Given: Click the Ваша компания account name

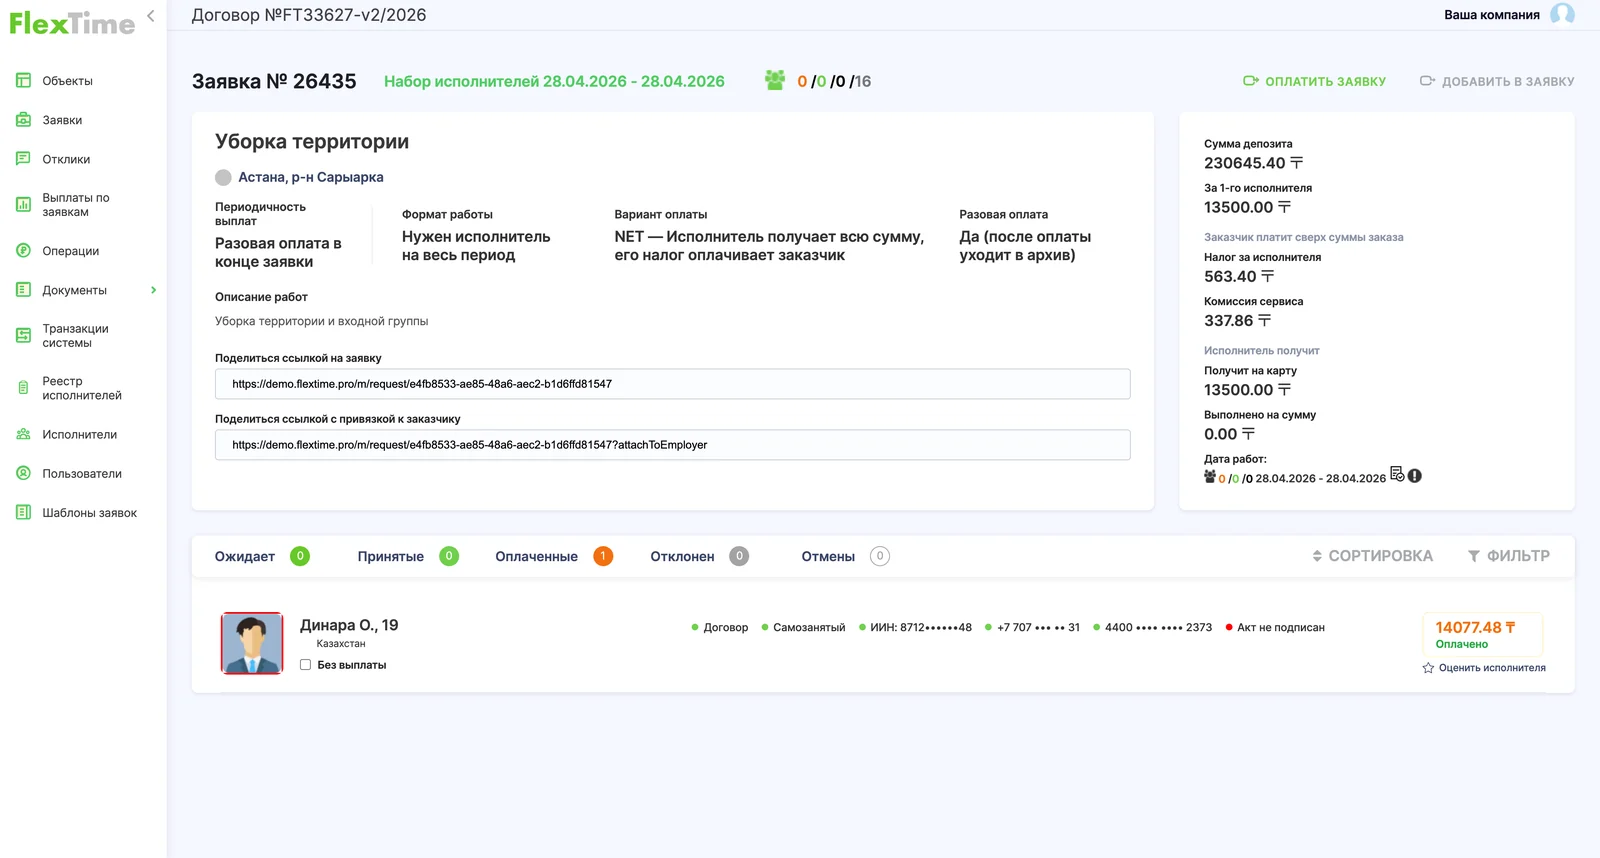Looking at the screenshot, I should tap(1492, 15).
